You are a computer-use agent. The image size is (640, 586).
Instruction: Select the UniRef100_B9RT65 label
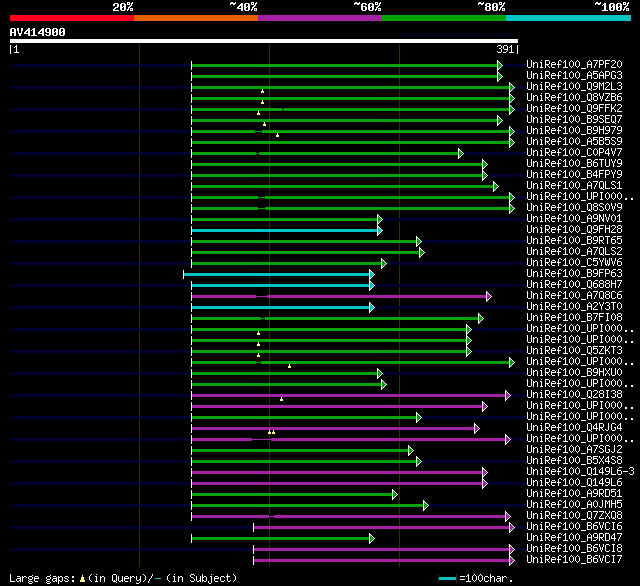point(574,241)
